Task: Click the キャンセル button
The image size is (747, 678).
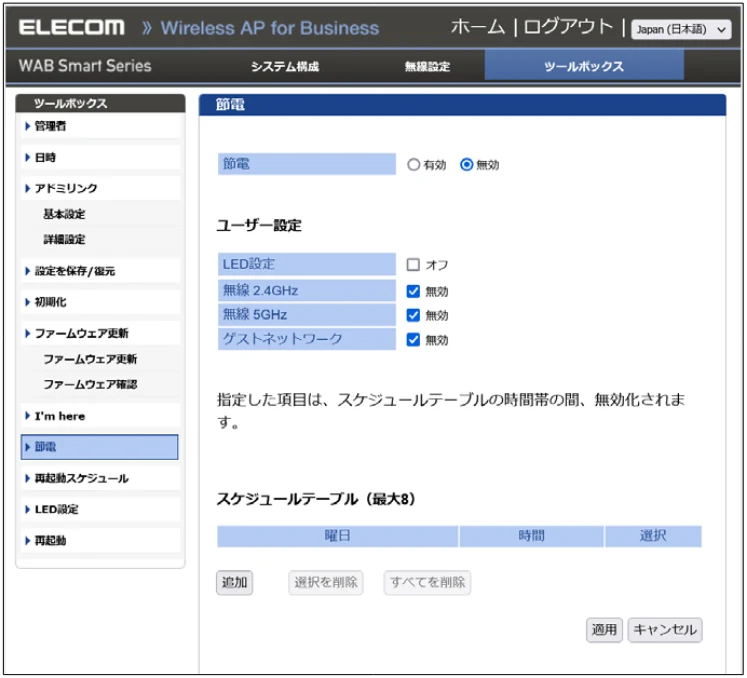Action: point(665,630)
